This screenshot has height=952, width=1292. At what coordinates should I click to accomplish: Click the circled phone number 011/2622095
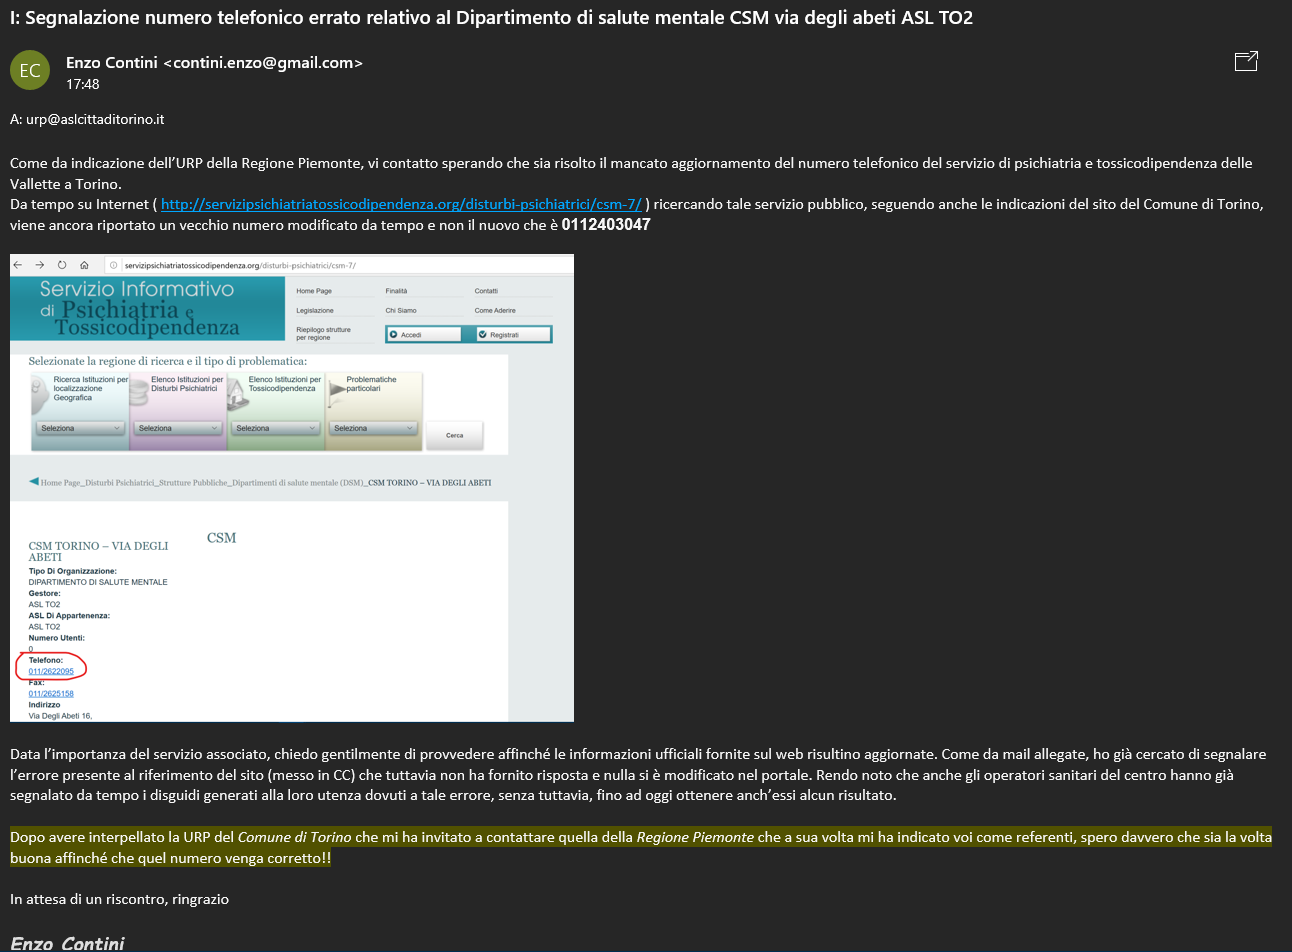(51, 671)
